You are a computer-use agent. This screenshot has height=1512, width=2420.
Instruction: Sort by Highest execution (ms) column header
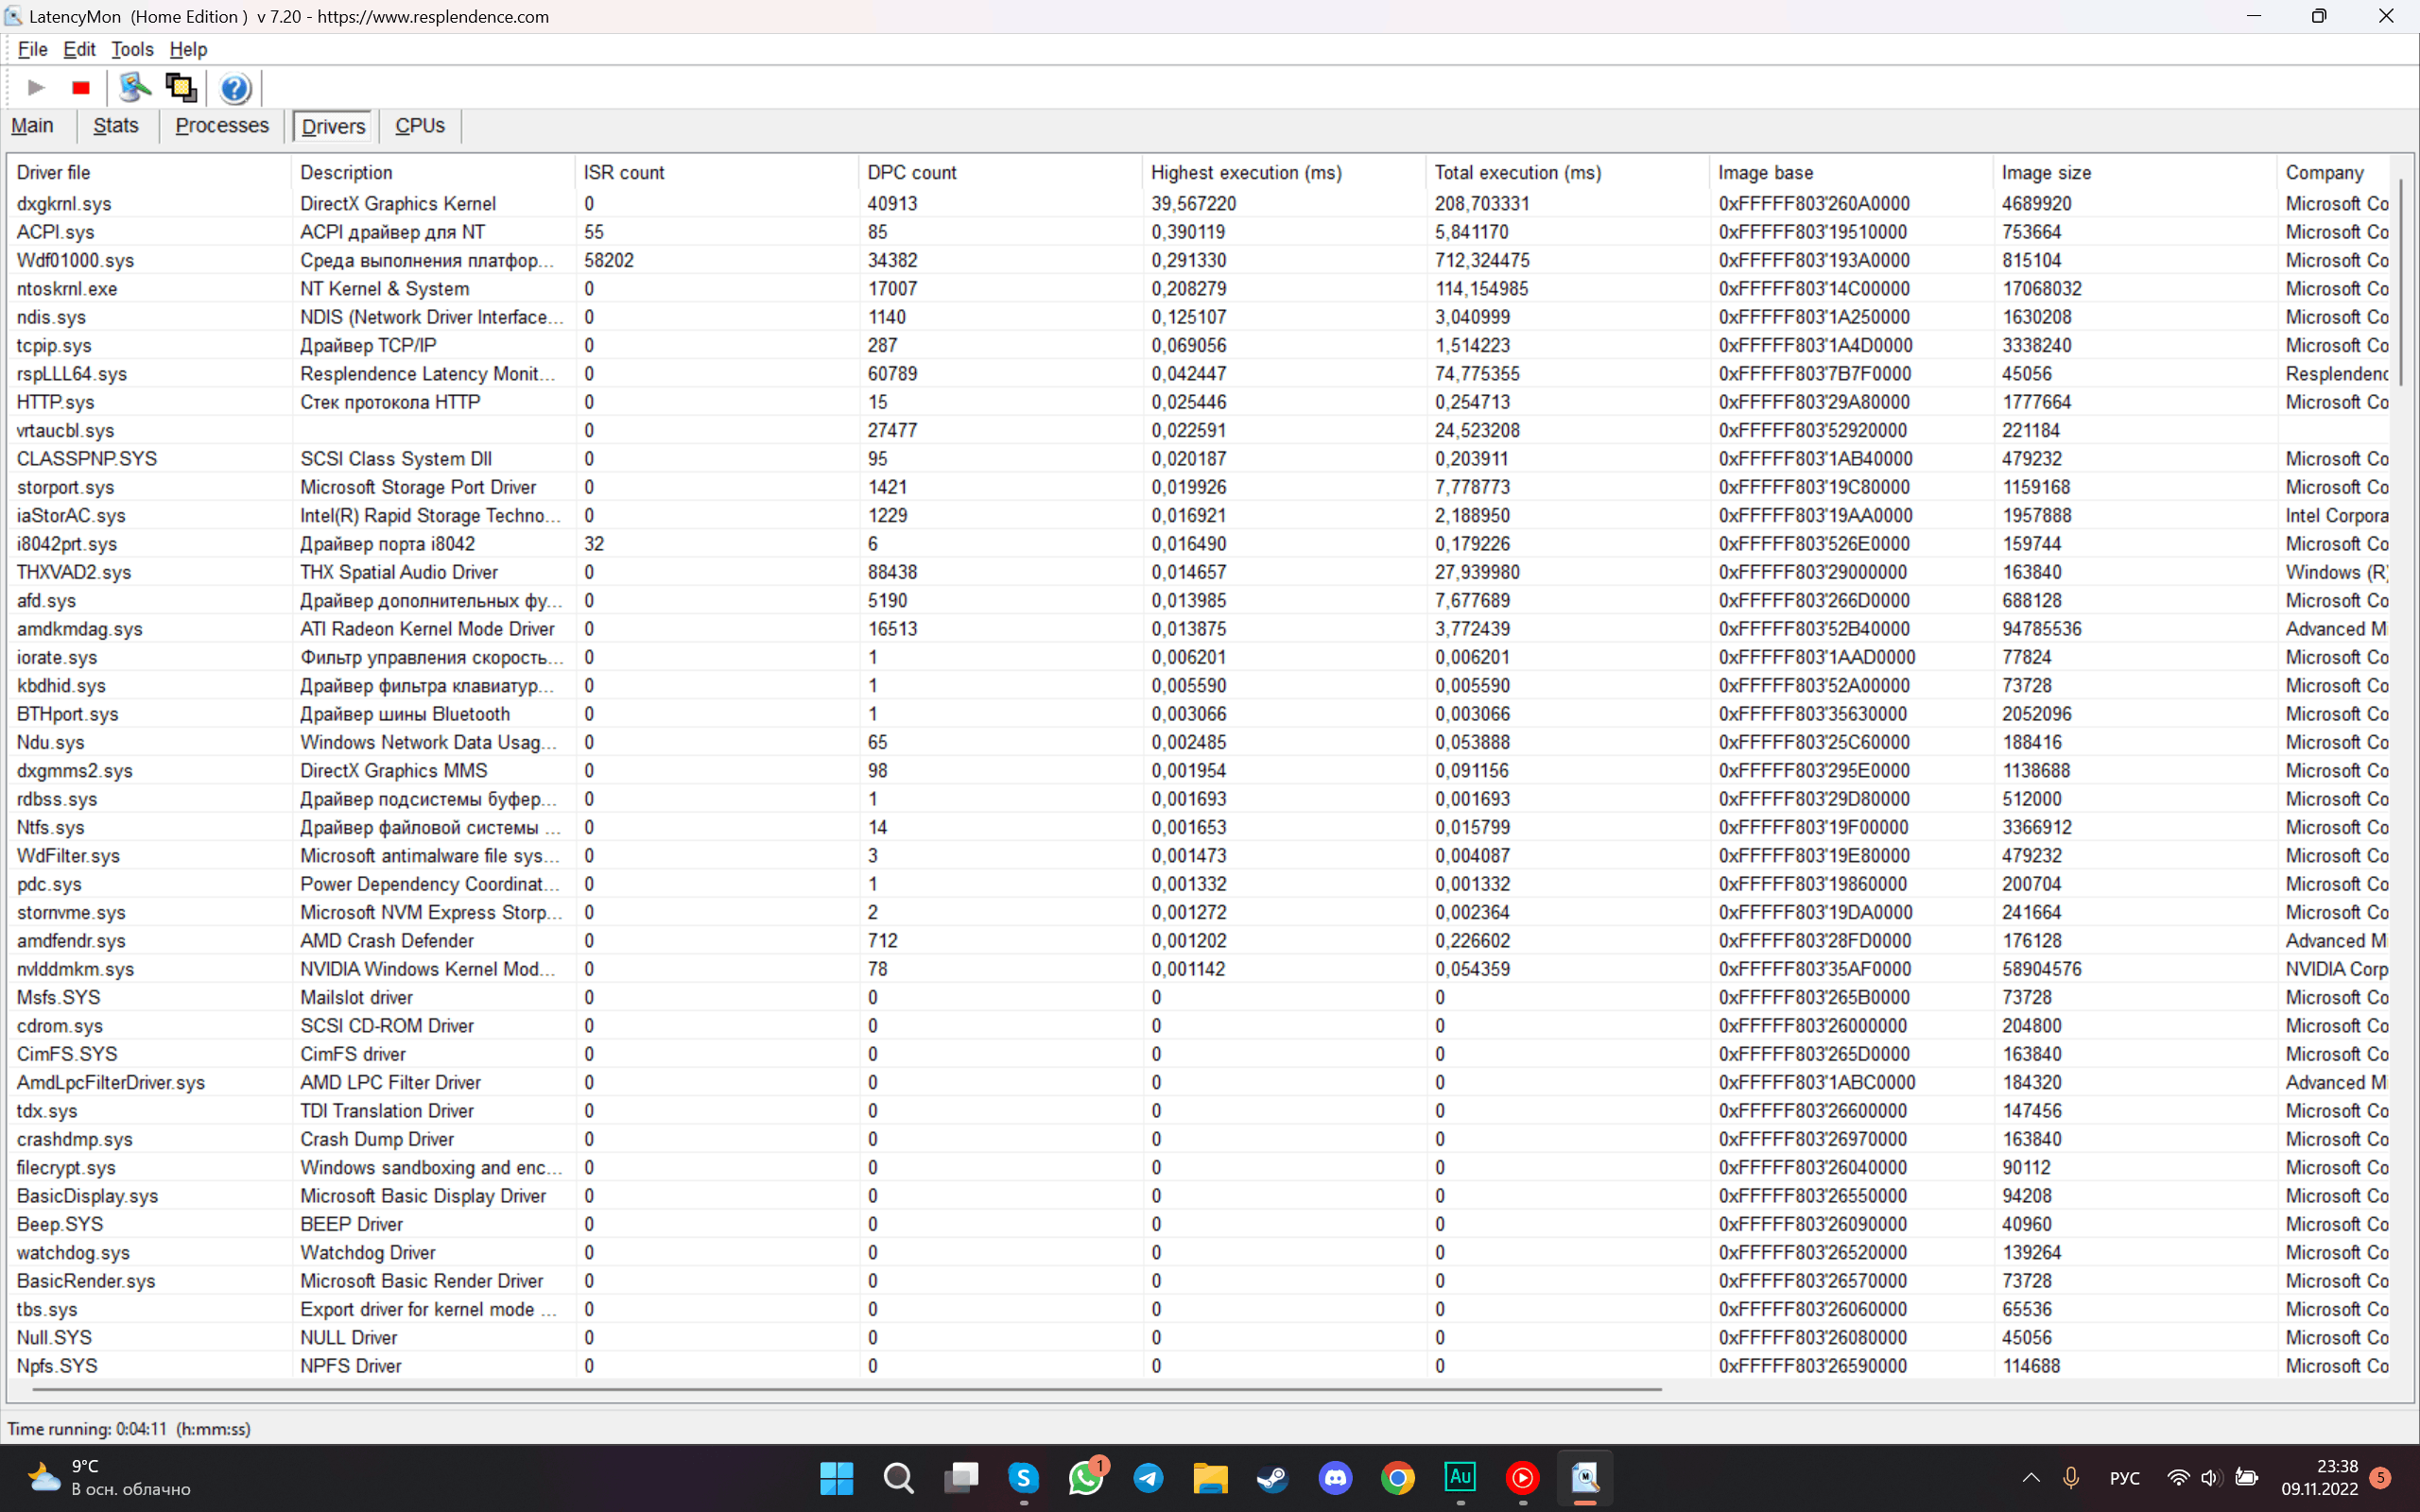pos(1284,172)
